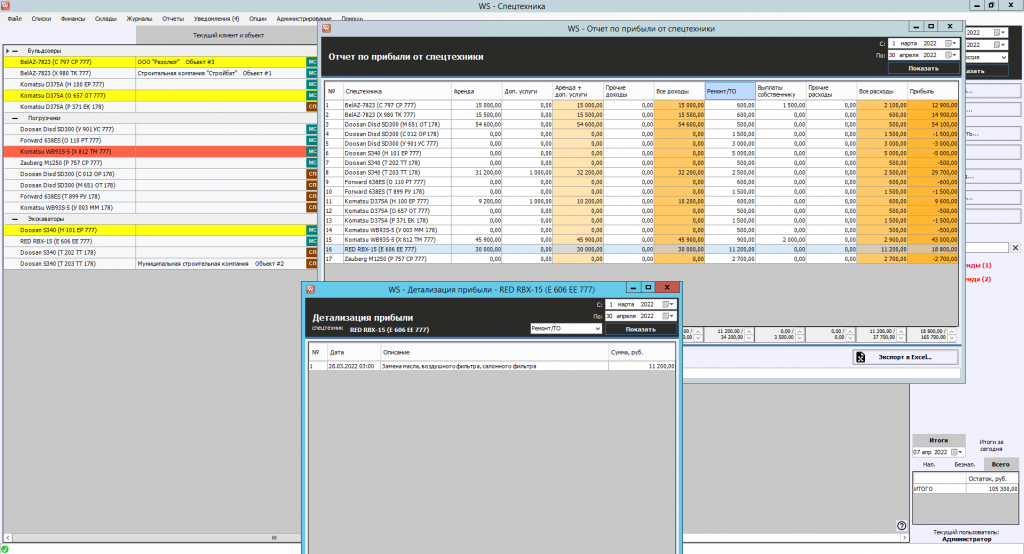Select Forward 638ES (O 110 PT 777) in main list
The height and width of the screenshot is (554, 1024).
[155, 140]
